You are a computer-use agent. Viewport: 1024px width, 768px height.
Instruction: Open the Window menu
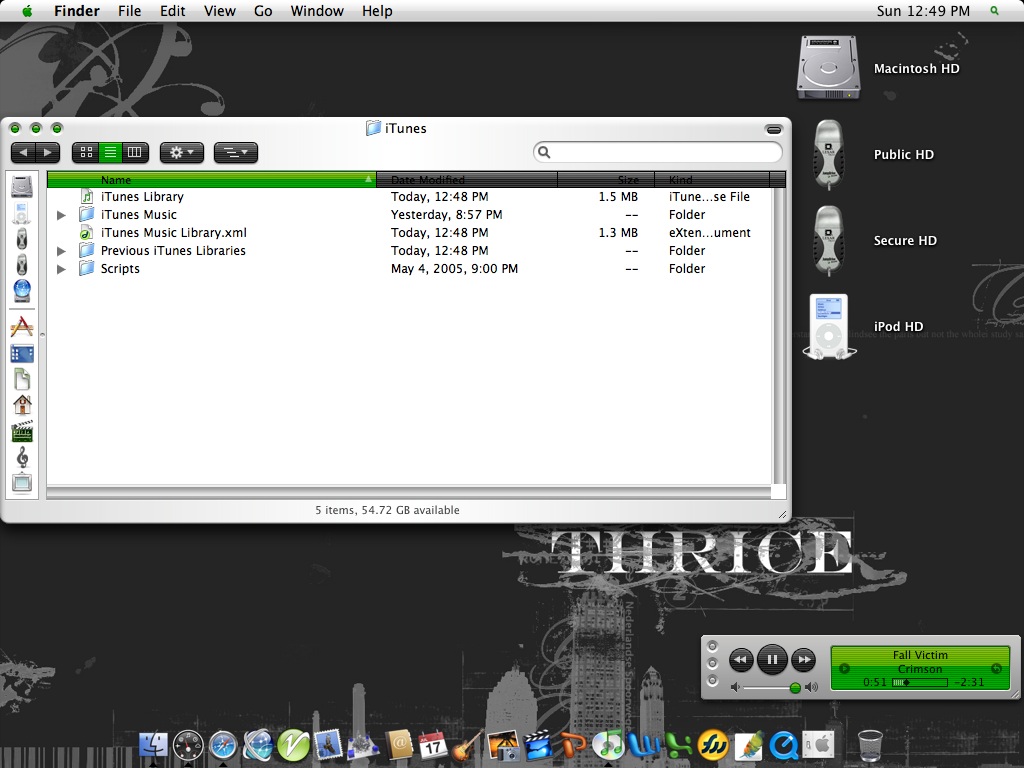[317, 10]
